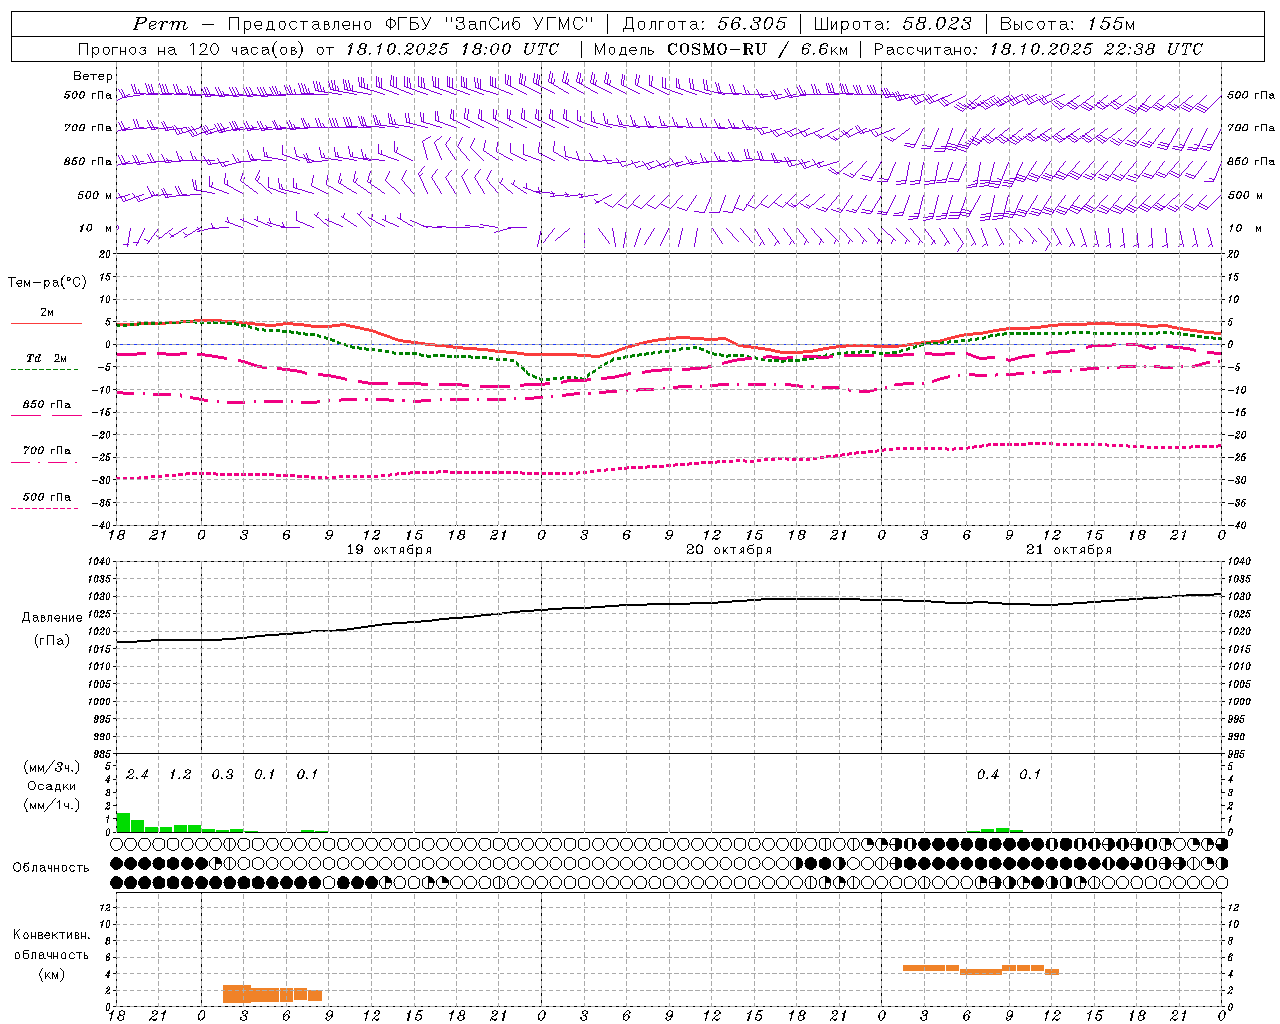
Task: Click the 'Осадки' precipitation label
Action: click(52, 786)
